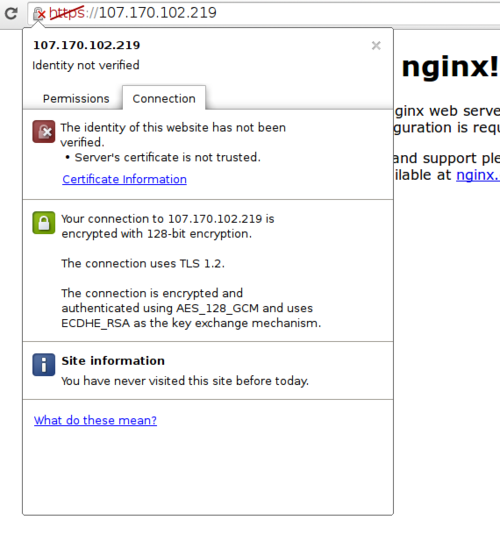Click the crossed-out https text in URL
This screenshot has width=500, height=534.
tap(67, 13)
